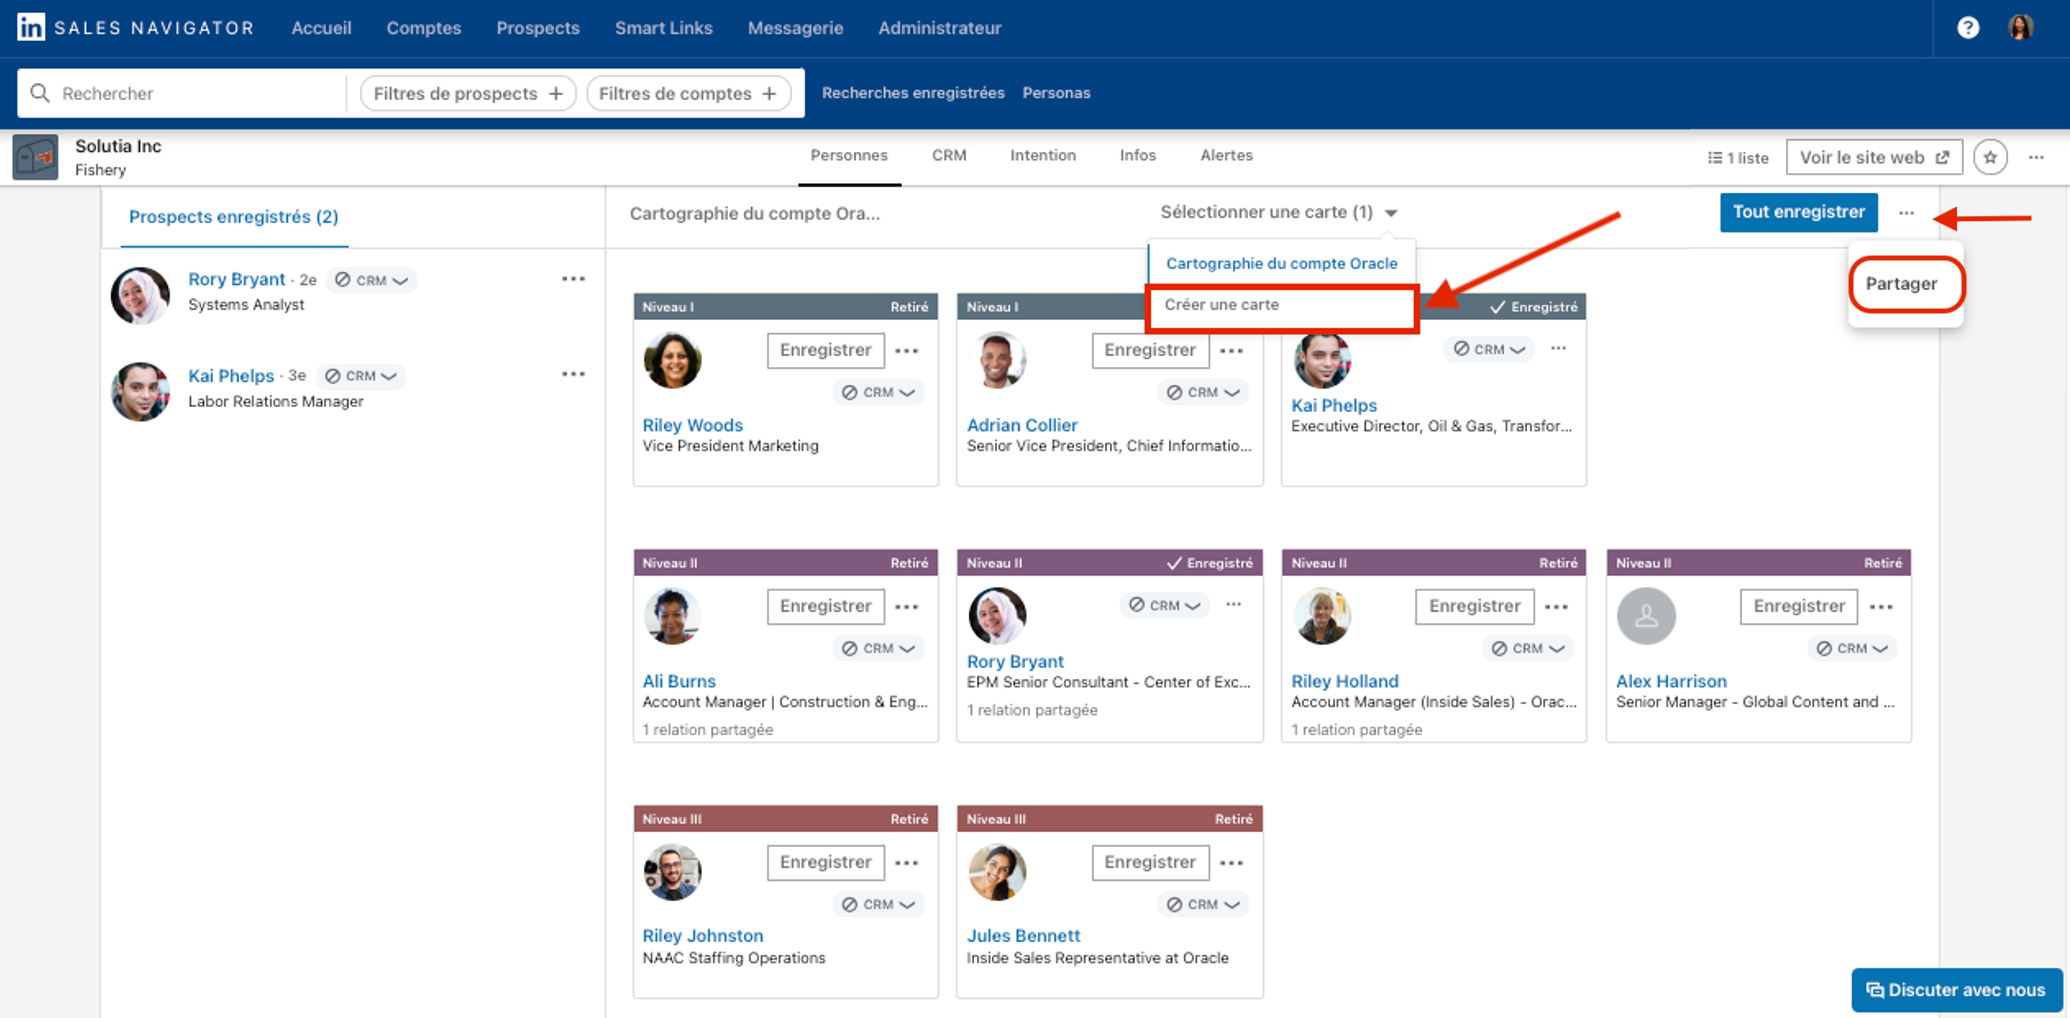This screenshot has height=1018, width=2070.
Task: Click Alex Harrison placeholder avatar
Action: (1646, 616)
